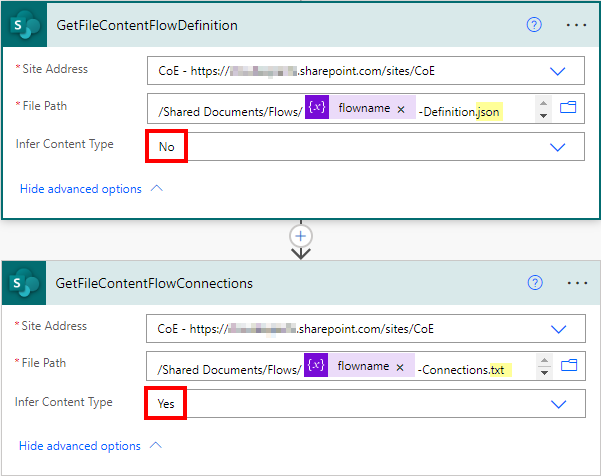This screenshot has height=476, width=601.
Task: Open ellipsis menu of GetFileContentFlowDefinition
Action: pos(576,25)
